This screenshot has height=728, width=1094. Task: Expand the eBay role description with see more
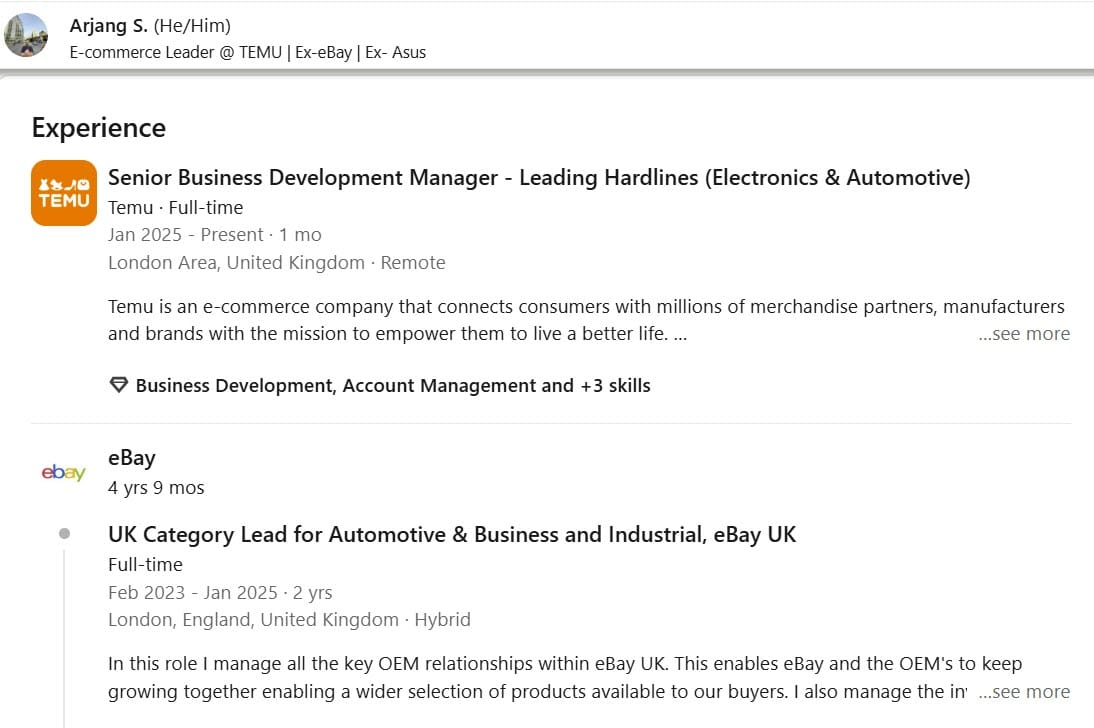pyautogui.click(x=1024, y=692)
